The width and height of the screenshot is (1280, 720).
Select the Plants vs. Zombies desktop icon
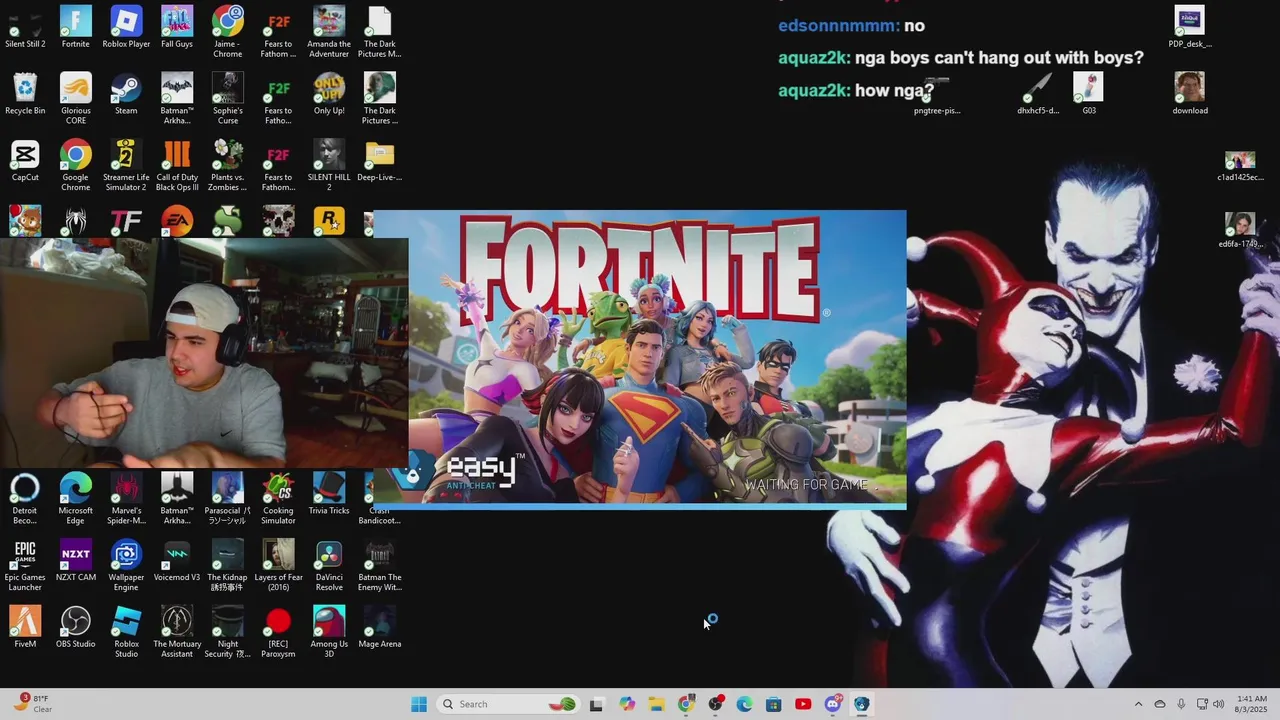[x=228, y=165]
